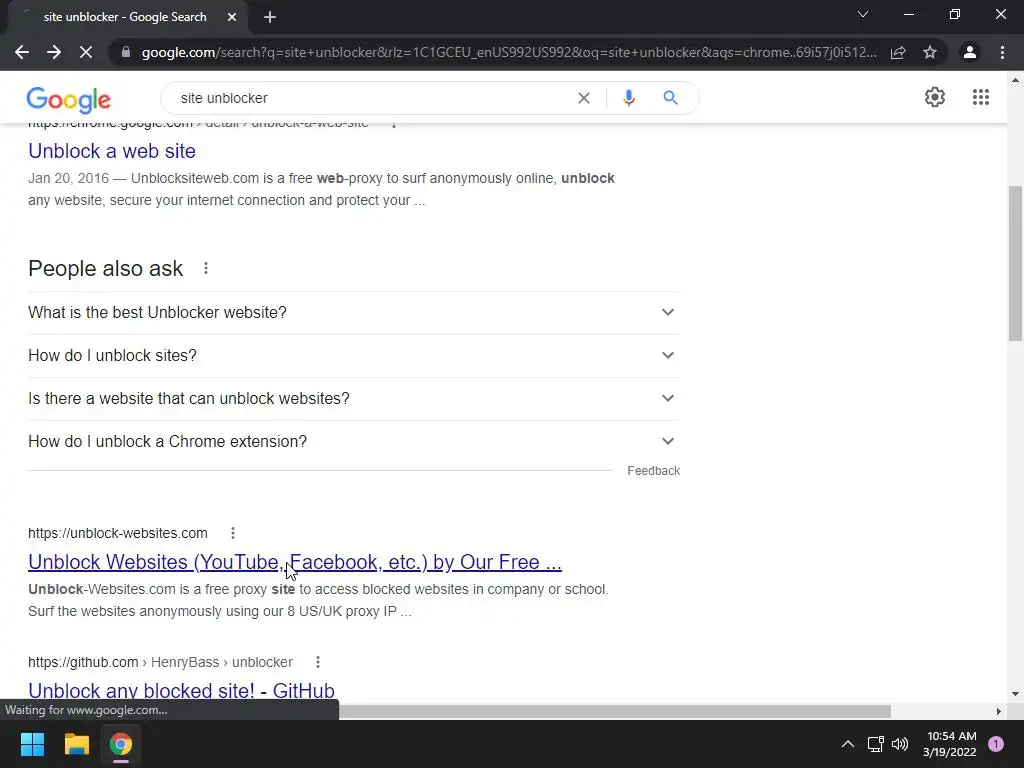Open a new tab with the plus button
The height and width of the screenshot is (768, 1024).
(x=270, y=17)
